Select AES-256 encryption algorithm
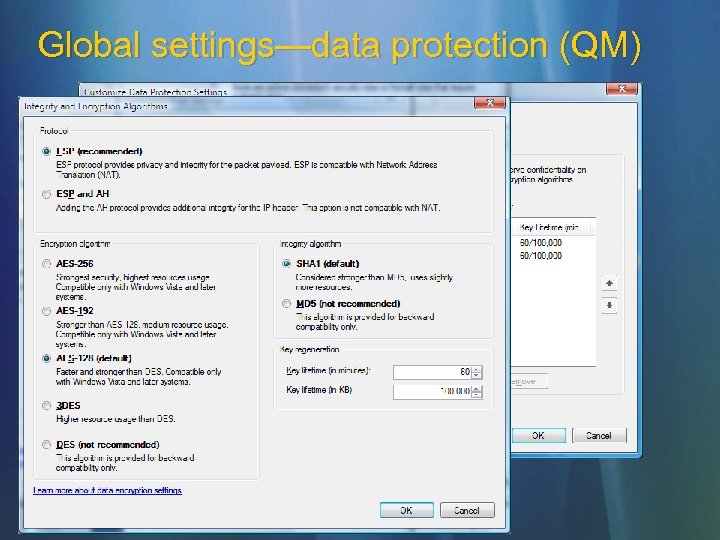The image size is (720, 540). pyautogui.click(x=46, y=264)
